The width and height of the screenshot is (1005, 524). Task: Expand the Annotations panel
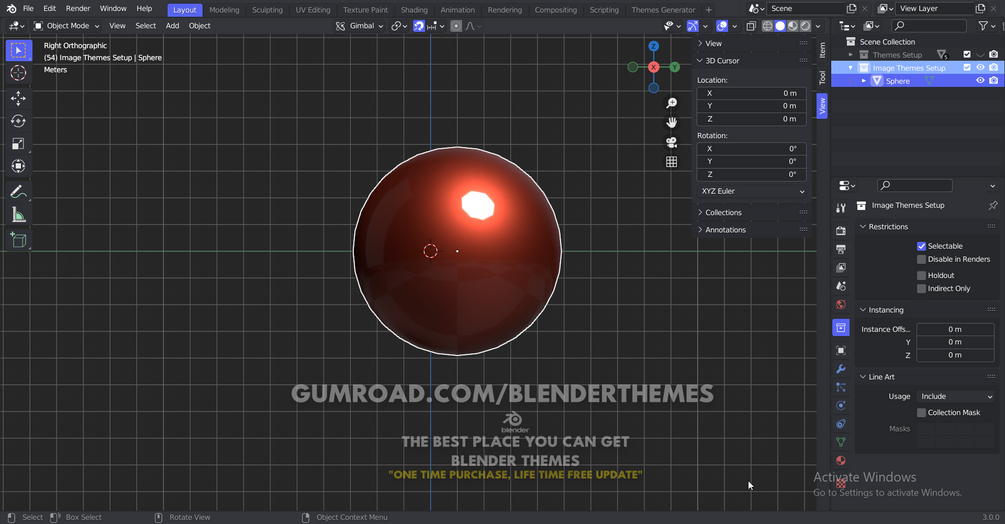pyautogui.click(x=700, y=230)
